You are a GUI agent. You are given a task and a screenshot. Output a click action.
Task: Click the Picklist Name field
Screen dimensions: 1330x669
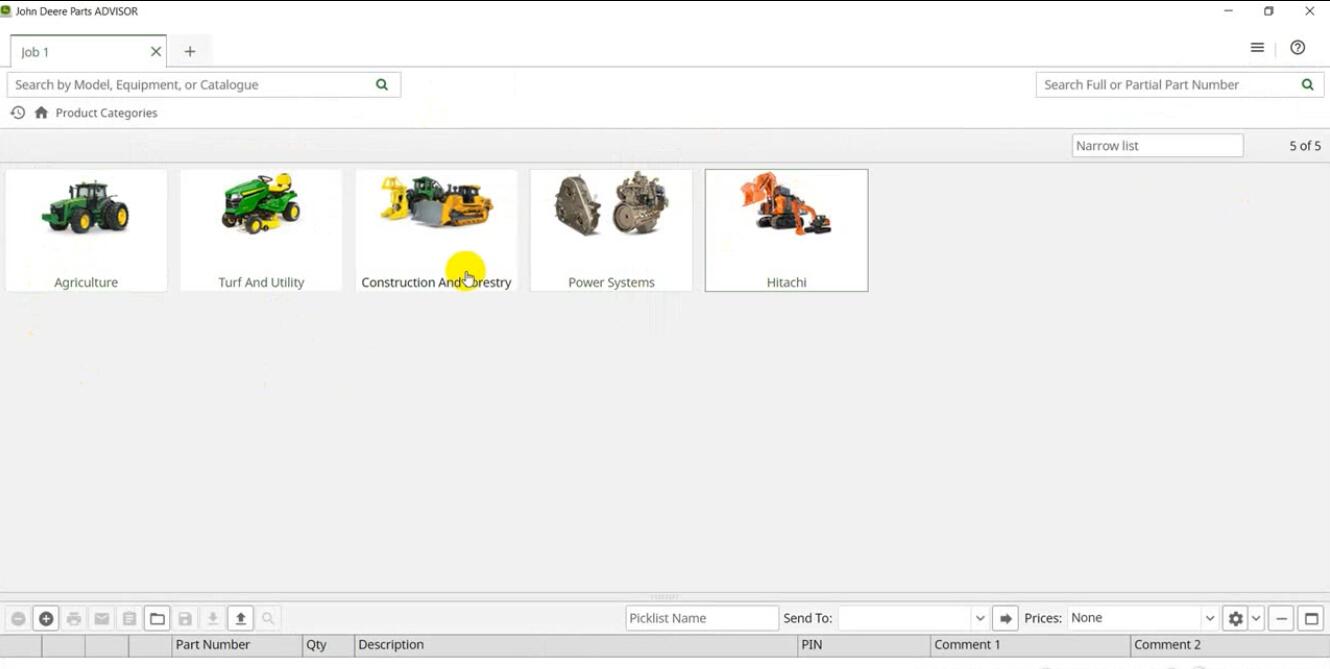point(702,619)
